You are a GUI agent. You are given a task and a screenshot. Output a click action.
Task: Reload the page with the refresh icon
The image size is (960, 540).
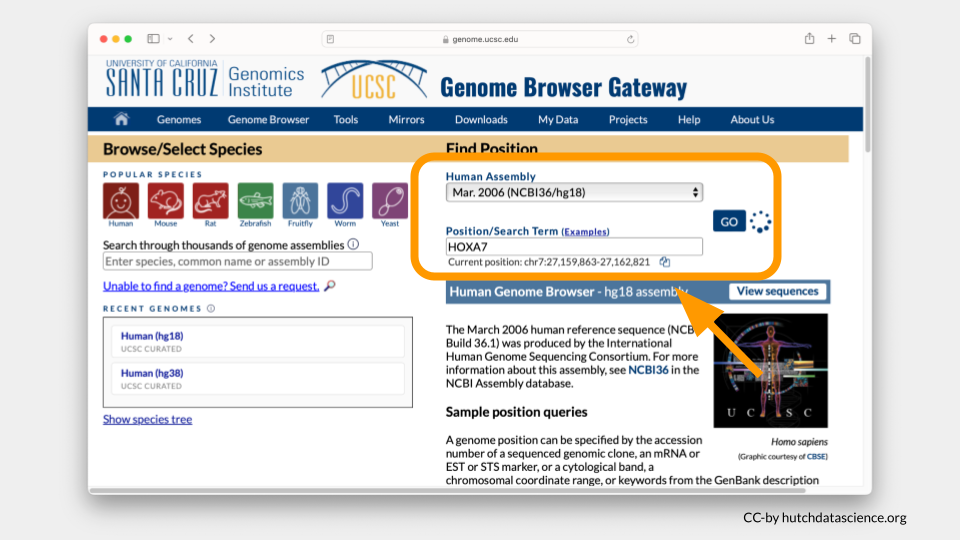(630, 39)
